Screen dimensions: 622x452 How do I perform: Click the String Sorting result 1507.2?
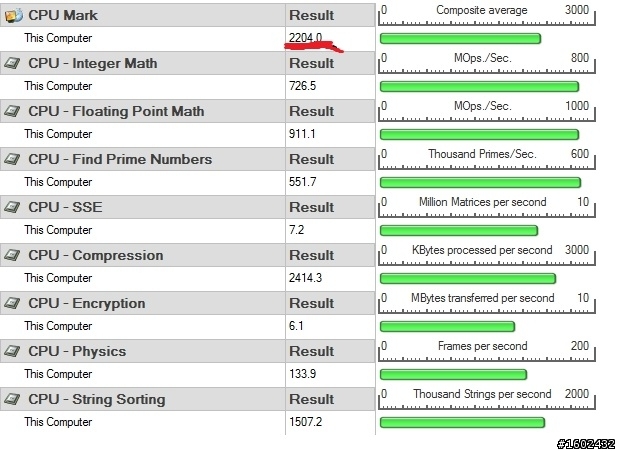tap(305, 422)
